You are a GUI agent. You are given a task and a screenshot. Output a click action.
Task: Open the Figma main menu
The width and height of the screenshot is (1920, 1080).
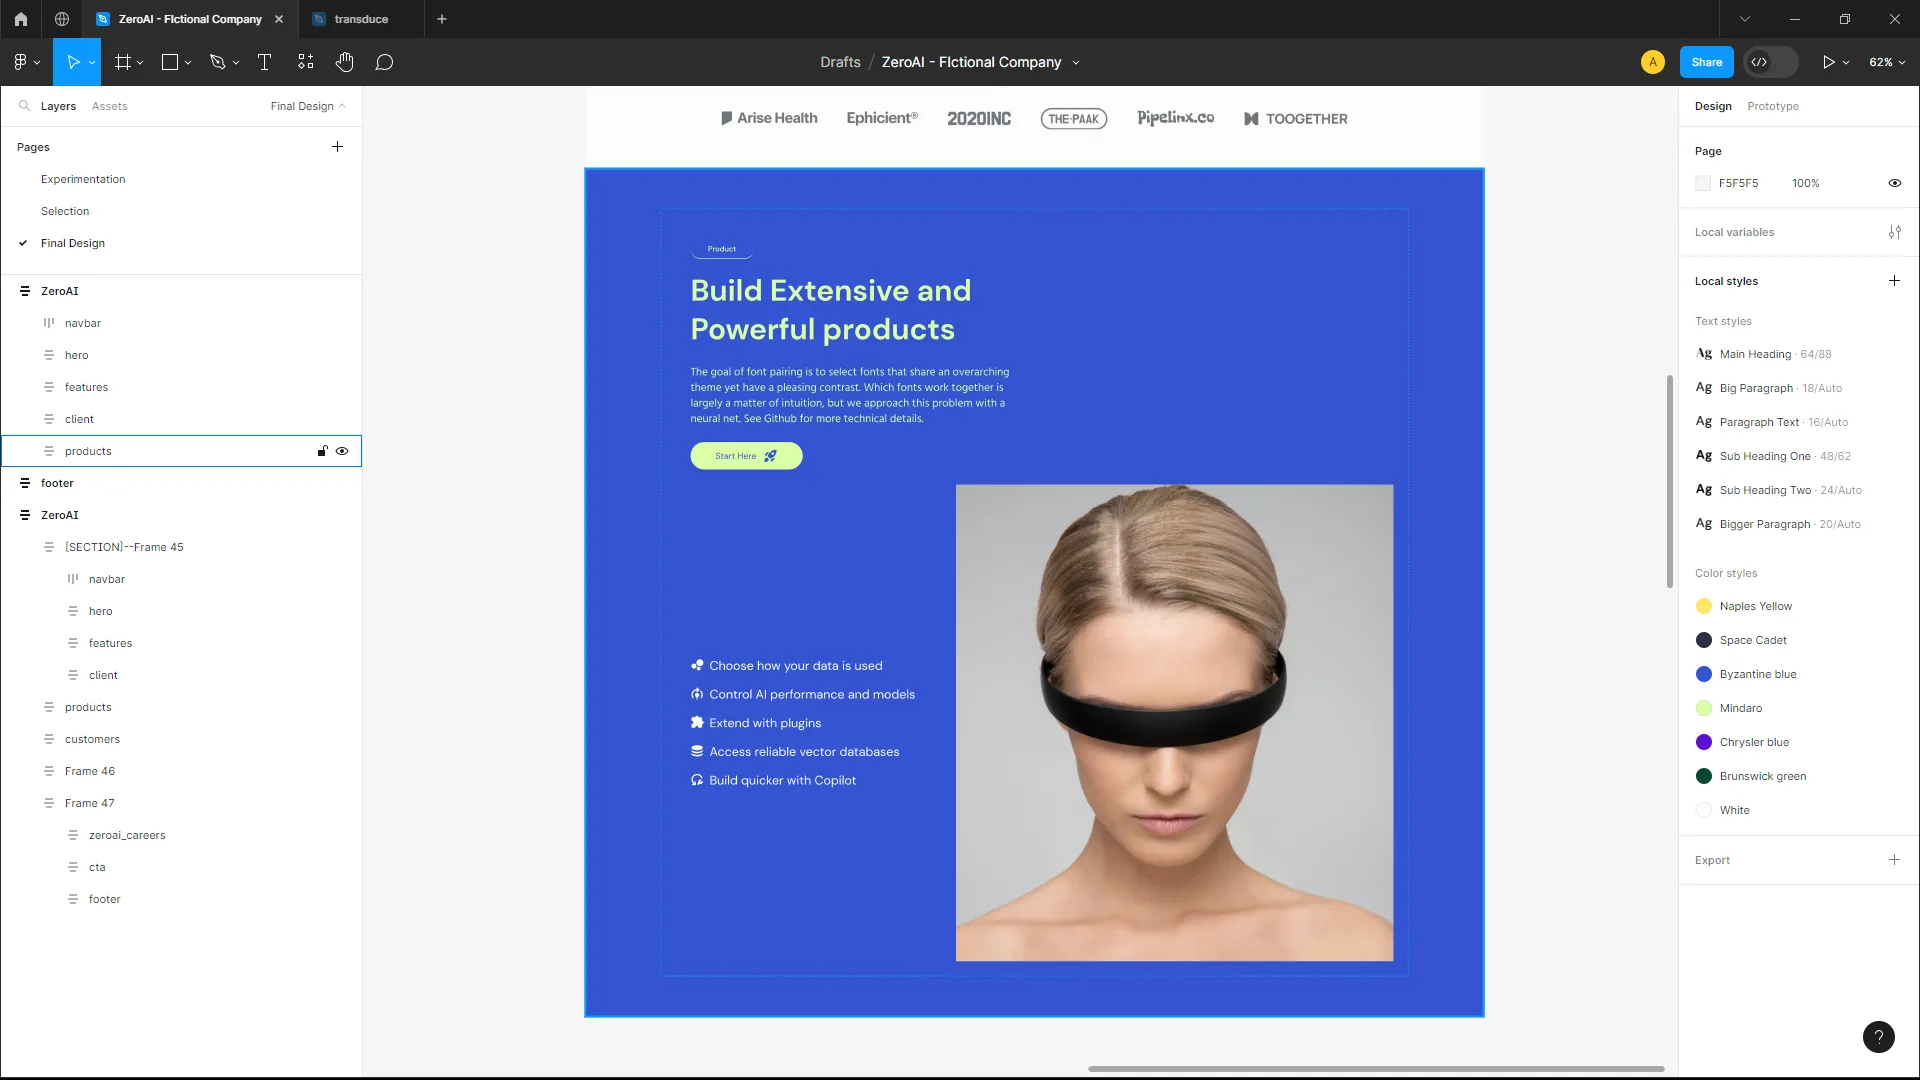tap(21, 62)
